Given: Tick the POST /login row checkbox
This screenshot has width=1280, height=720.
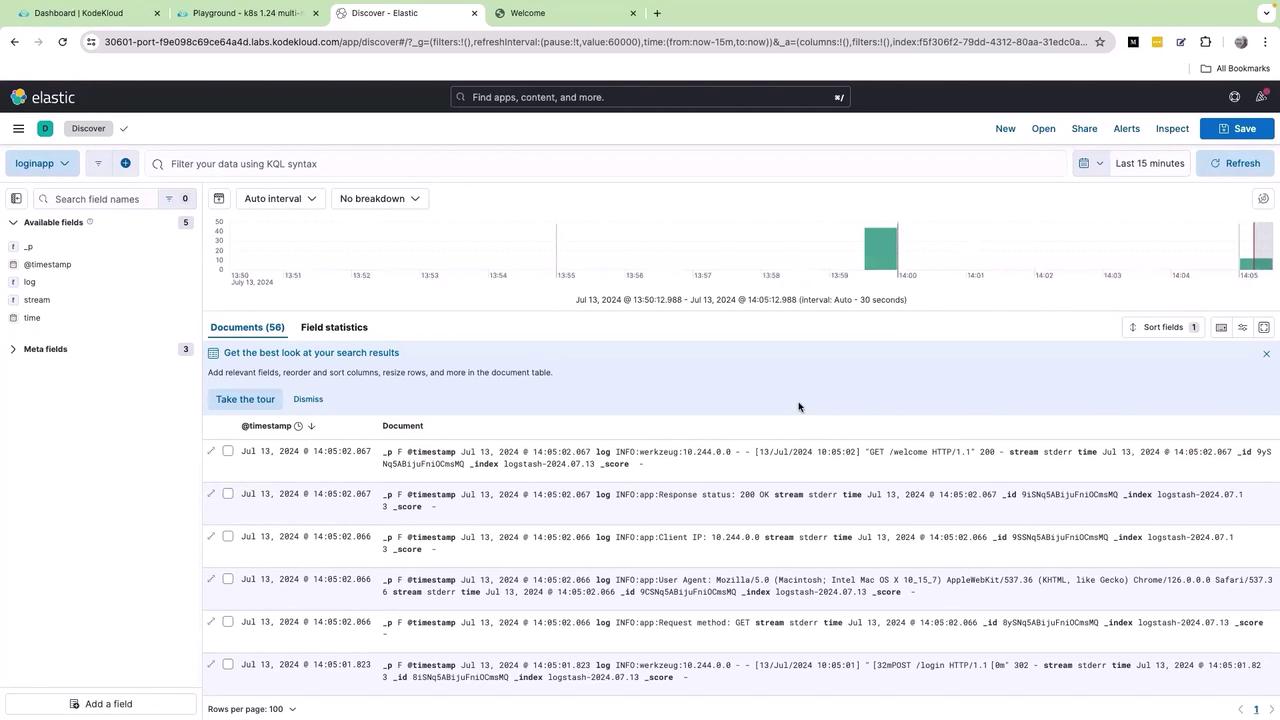Looking at the screenshot, I should [228, 665].
